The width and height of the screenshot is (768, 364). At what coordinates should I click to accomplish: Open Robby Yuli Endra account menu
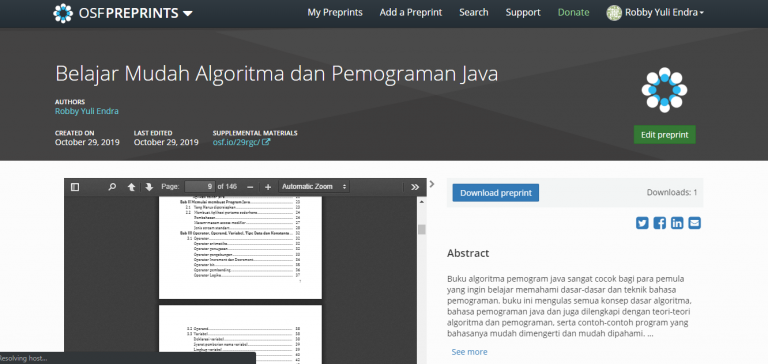coord(655,13)
